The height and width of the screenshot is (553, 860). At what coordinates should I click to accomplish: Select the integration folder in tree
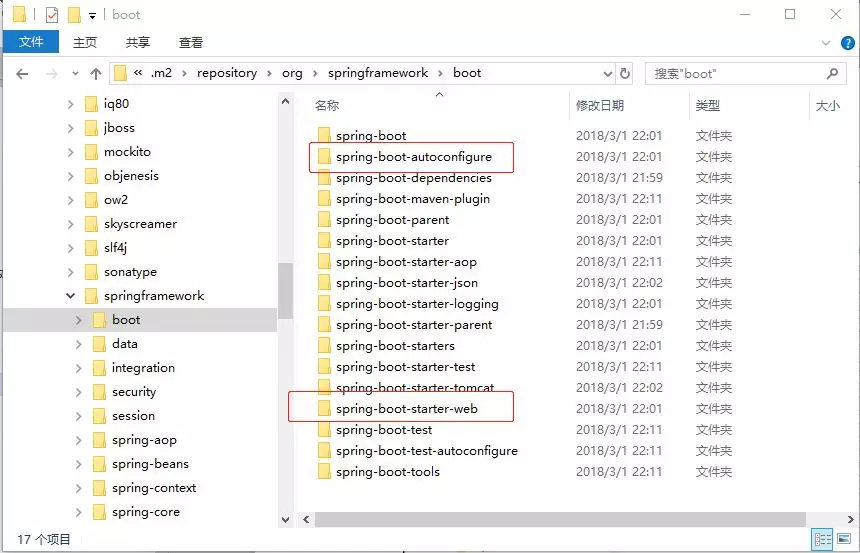click(x=143, y=368)
